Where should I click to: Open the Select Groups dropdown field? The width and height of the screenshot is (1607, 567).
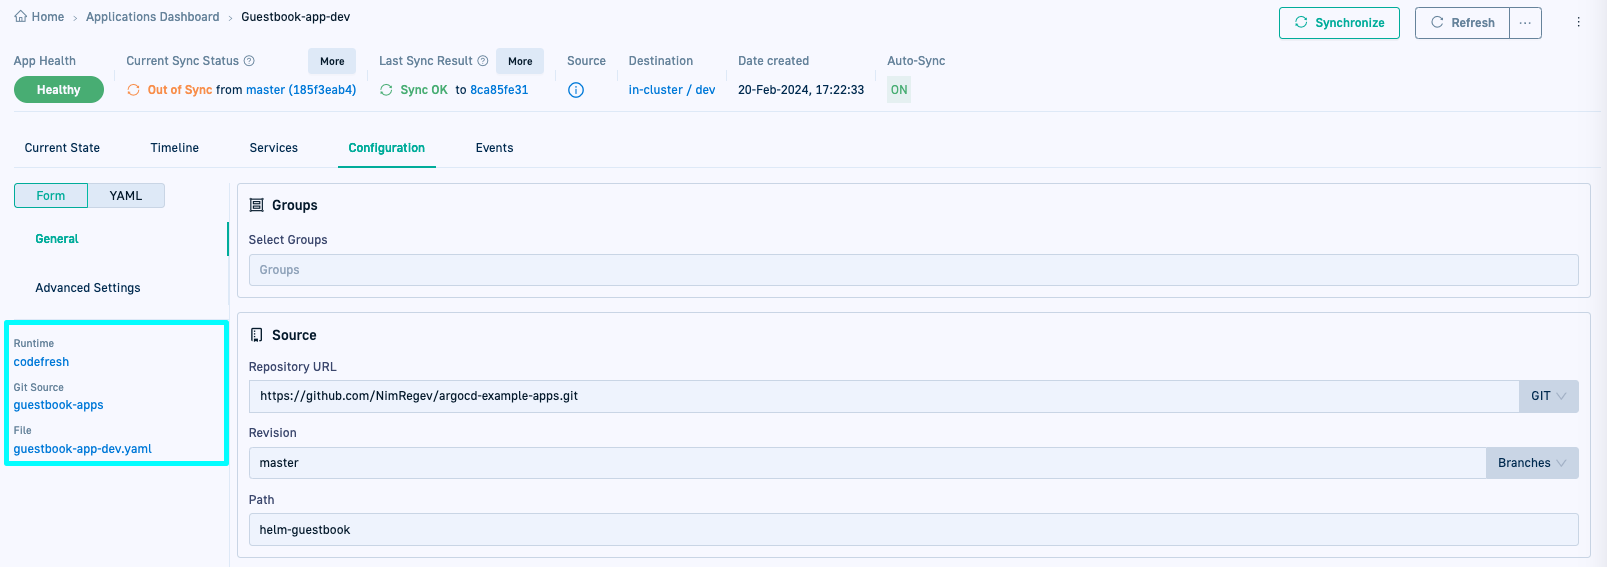(912, 270)
